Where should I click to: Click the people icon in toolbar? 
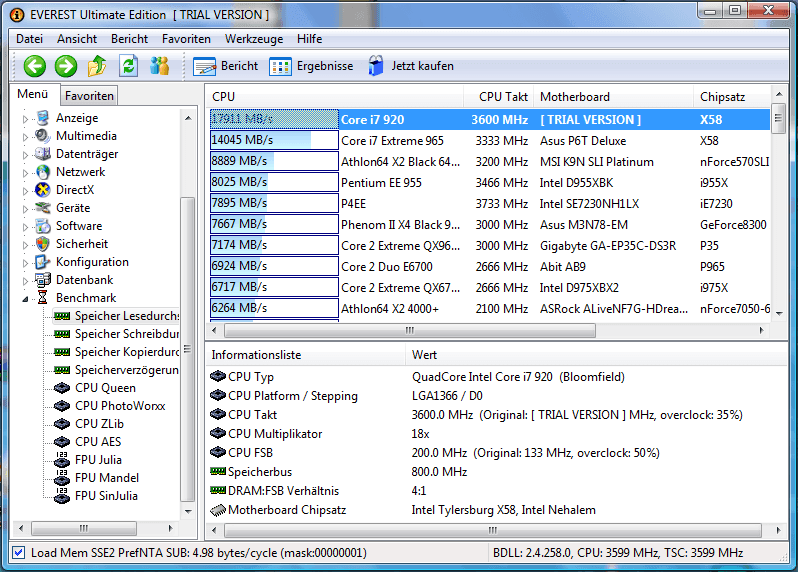click(159, 66)
